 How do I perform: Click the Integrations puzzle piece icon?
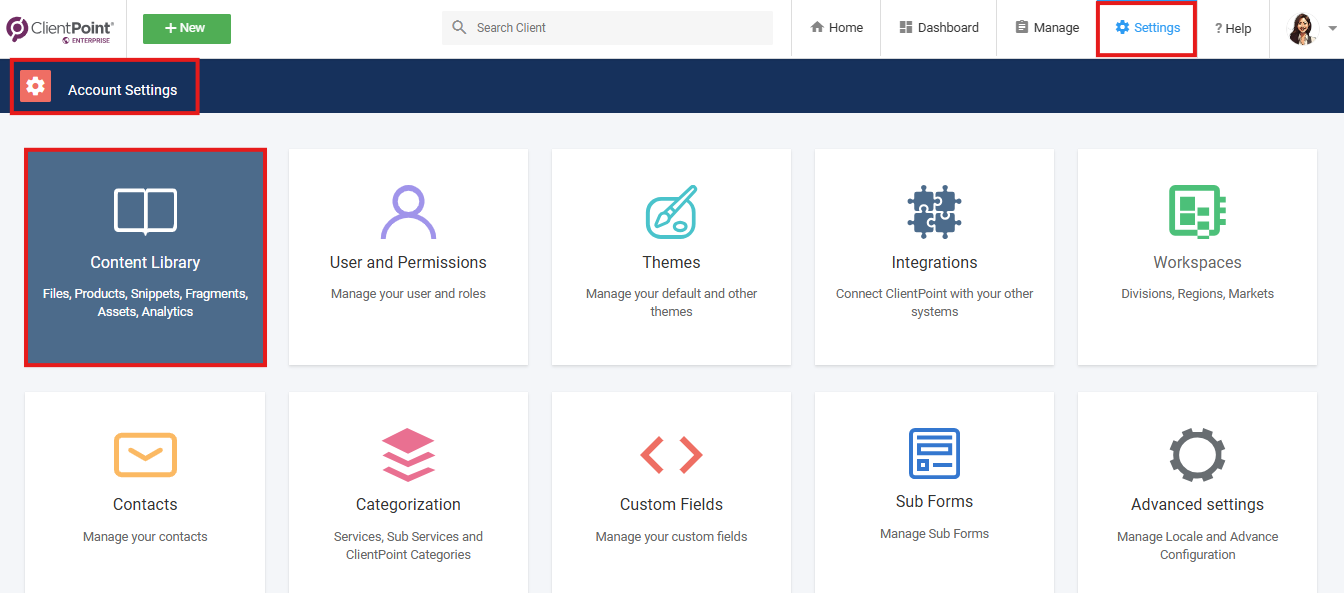pyautogui.click(x=934, y=212)
